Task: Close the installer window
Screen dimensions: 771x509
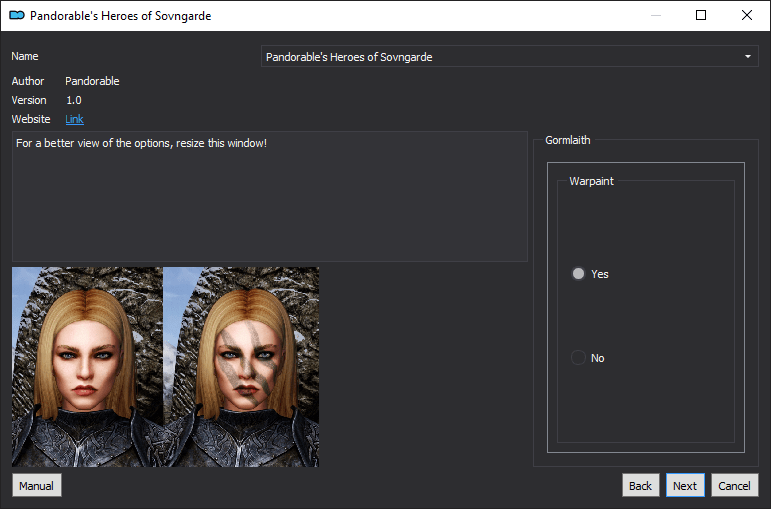Action: coord(746,15)
